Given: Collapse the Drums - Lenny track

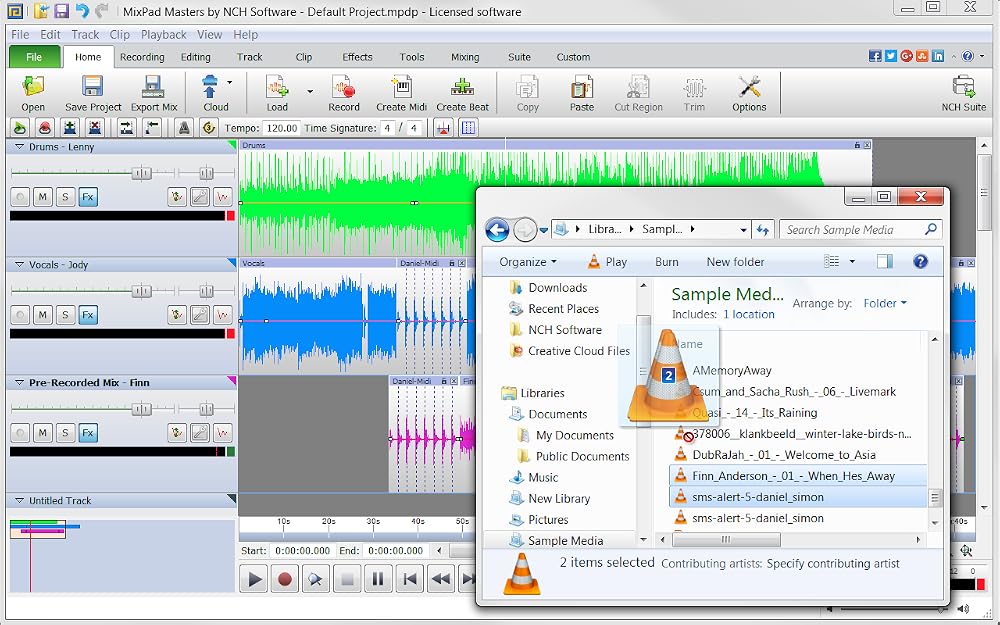Looking at the screenshot, I should [x=19, y=147].
